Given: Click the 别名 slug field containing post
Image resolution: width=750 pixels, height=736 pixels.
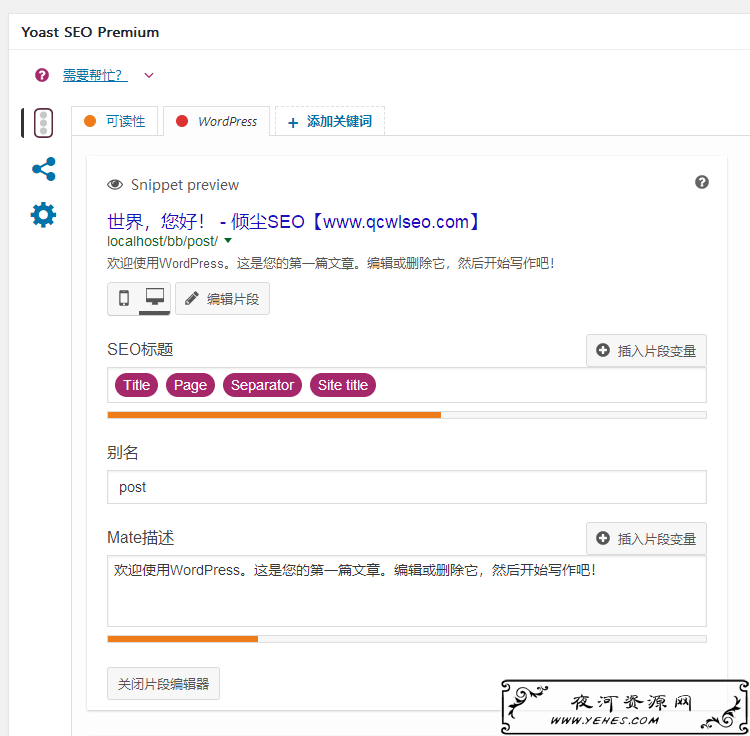Looking at the screenshot, I should (407, 487).
